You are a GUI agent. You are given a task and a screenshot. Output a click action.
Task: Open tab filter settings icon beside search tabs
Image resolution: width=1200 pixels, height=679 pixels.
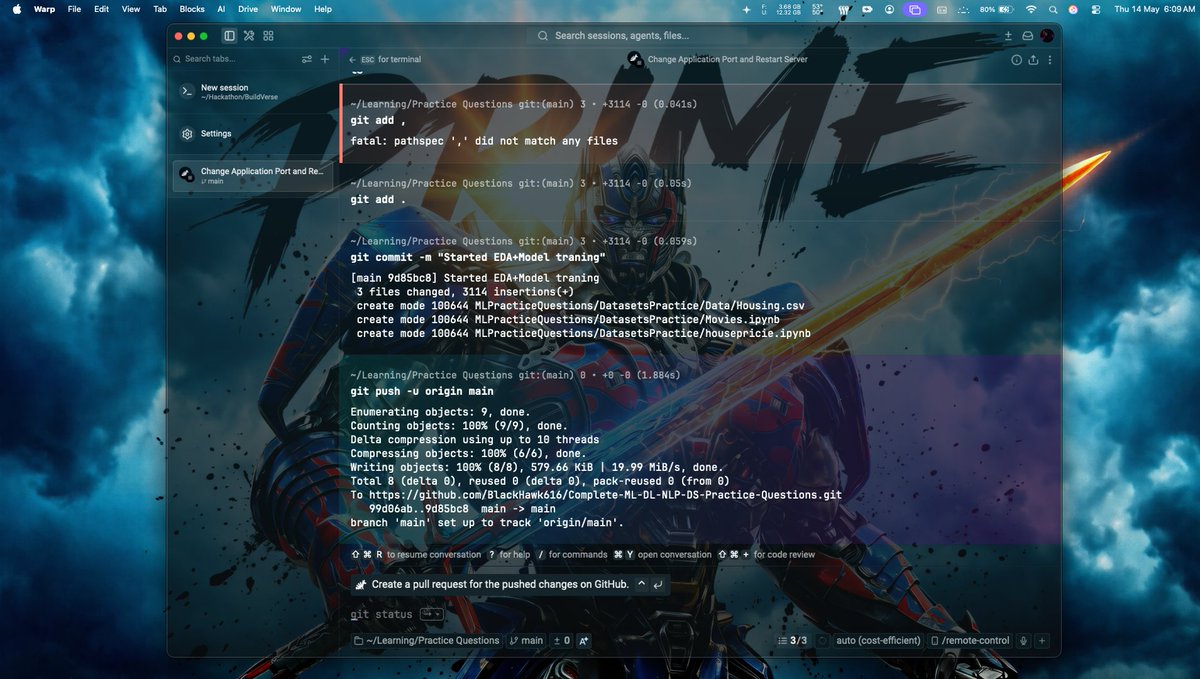click(307, 59)
